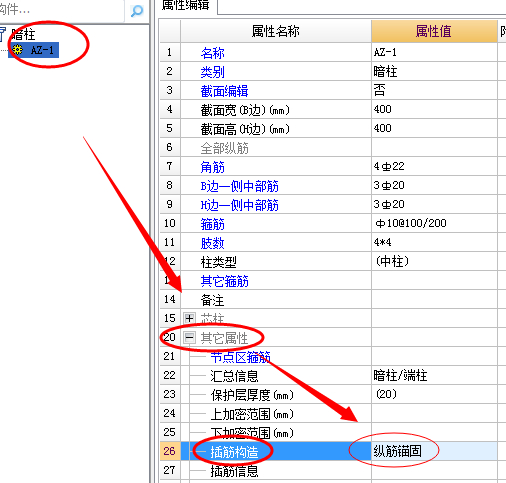Click the empty 上加密范围 value cell
506x483 pixels.
tap(434, 413)
